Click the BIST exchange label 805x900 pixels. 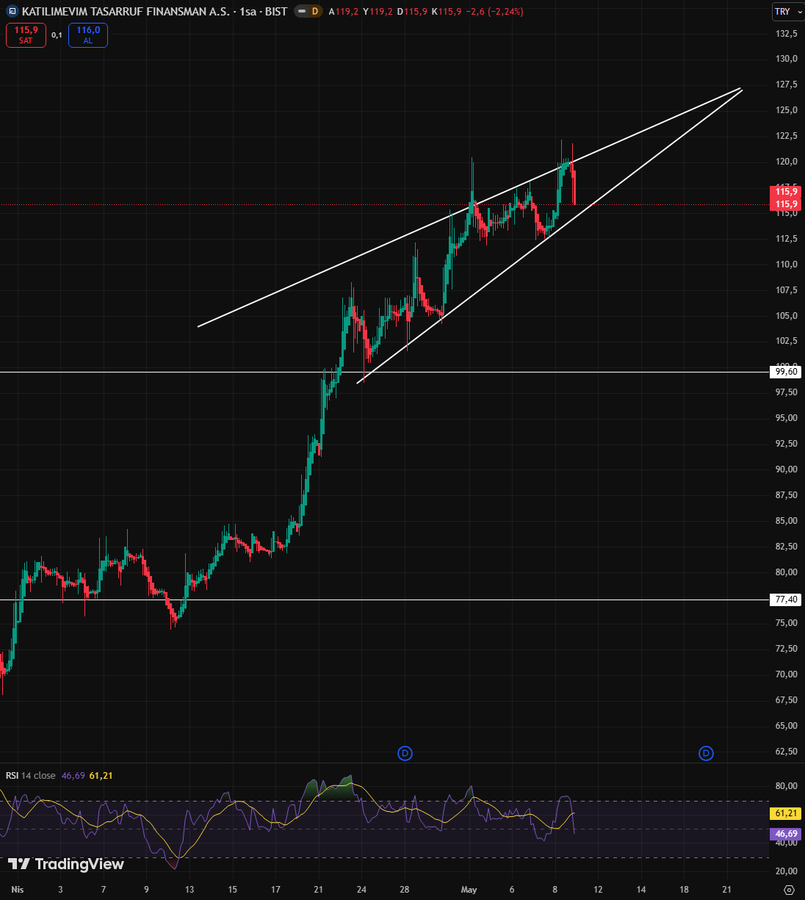pyautogui.click(x=276, y=11)
